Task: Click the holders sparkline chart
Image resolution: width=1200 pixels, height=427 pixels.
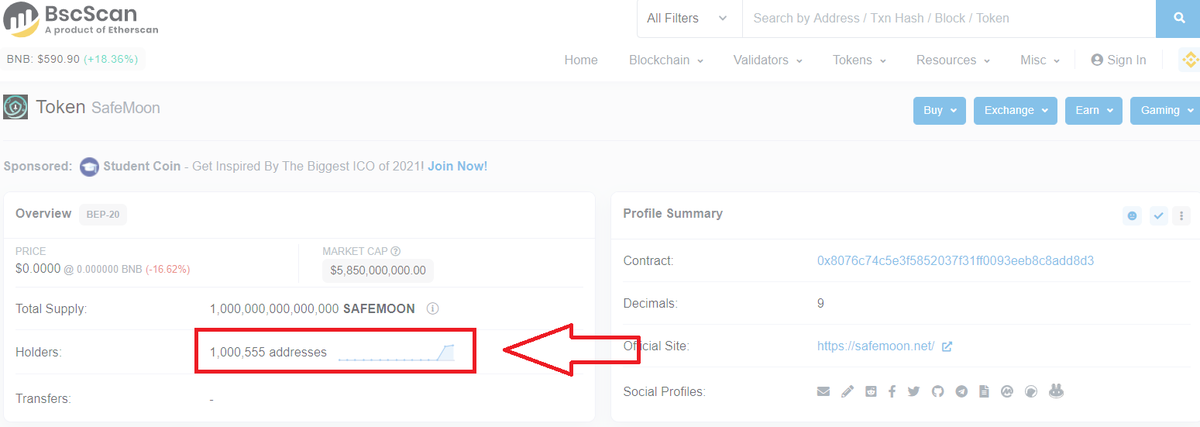Action: point(396,352)
